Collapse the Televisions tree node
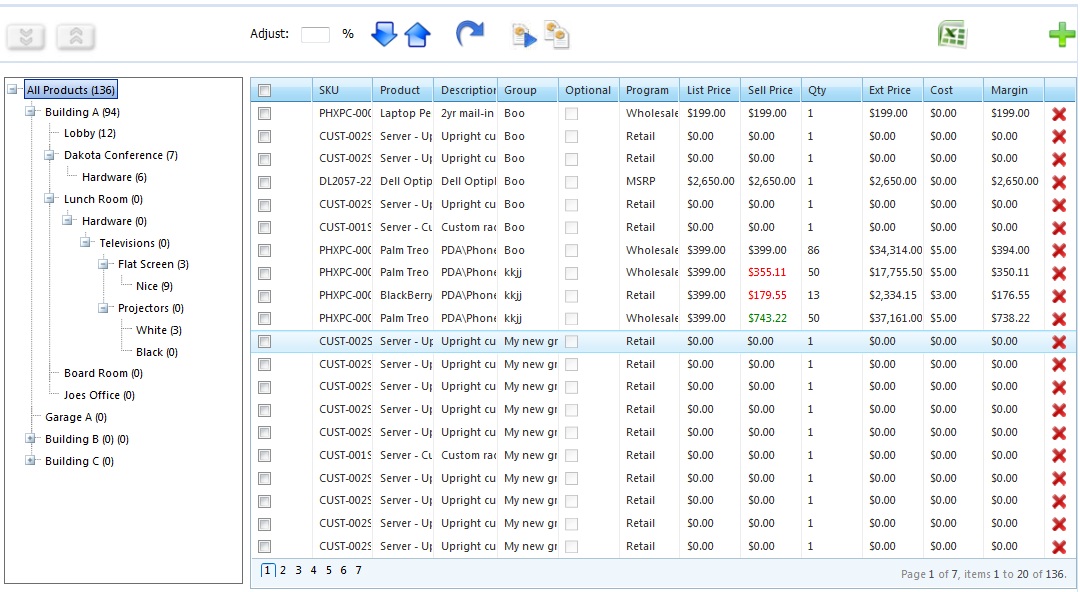This screenshot has width=1080, height=592. (x=86, y=243)
